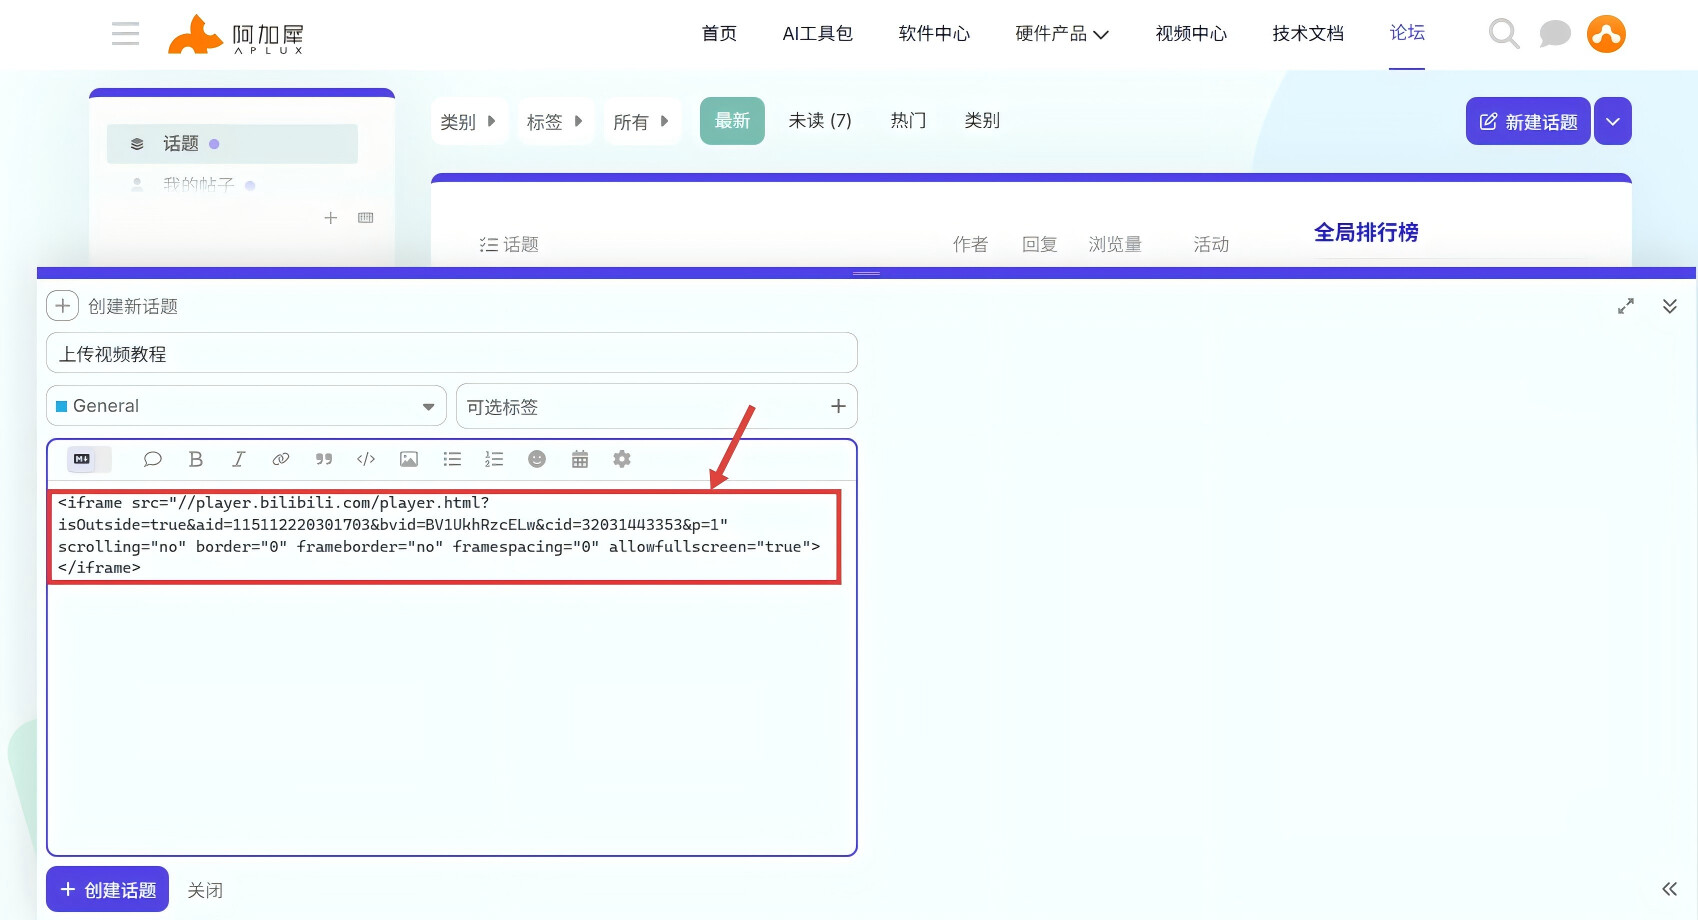Viewport: 1698px width, 920px height.
Task: Toggle the Markdown editor mode switch
Action: coord(88,459)
